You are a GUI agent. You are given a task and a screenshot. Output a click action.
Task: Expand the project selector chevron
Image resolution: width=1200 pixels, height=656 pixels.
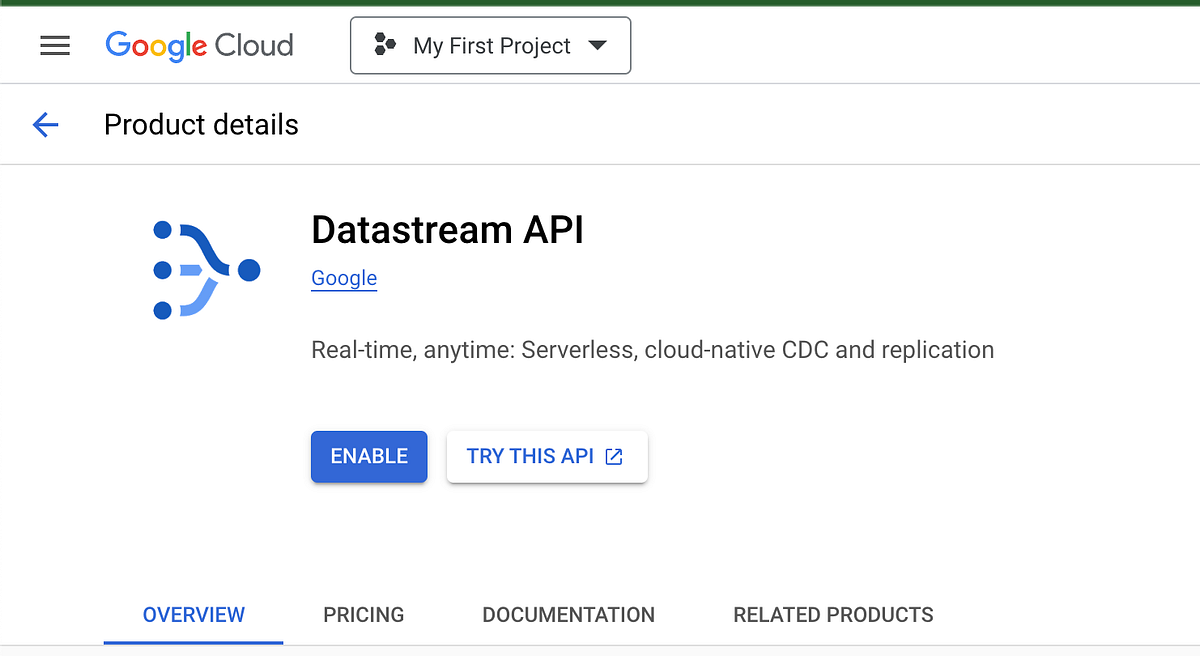[x=597, y=45]
